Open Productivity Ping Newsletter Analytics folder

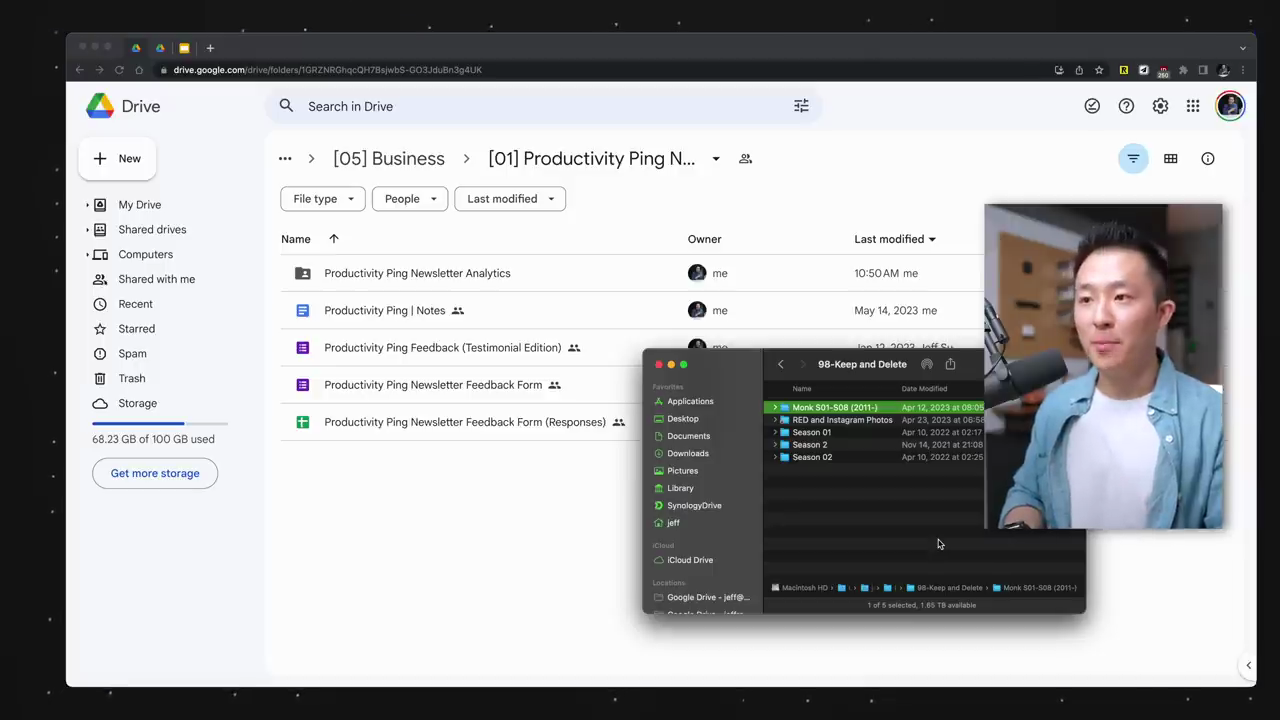tap(417, 273)
